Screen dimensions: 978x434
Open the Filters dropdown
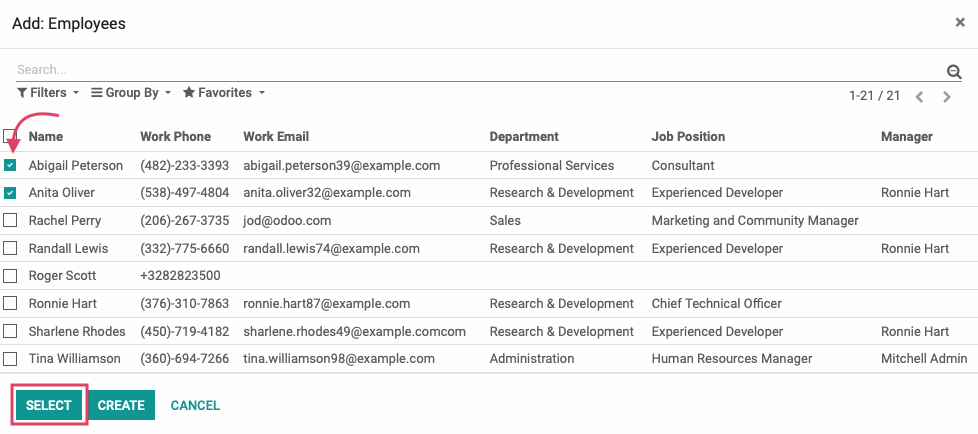click(x=48, y=93)
